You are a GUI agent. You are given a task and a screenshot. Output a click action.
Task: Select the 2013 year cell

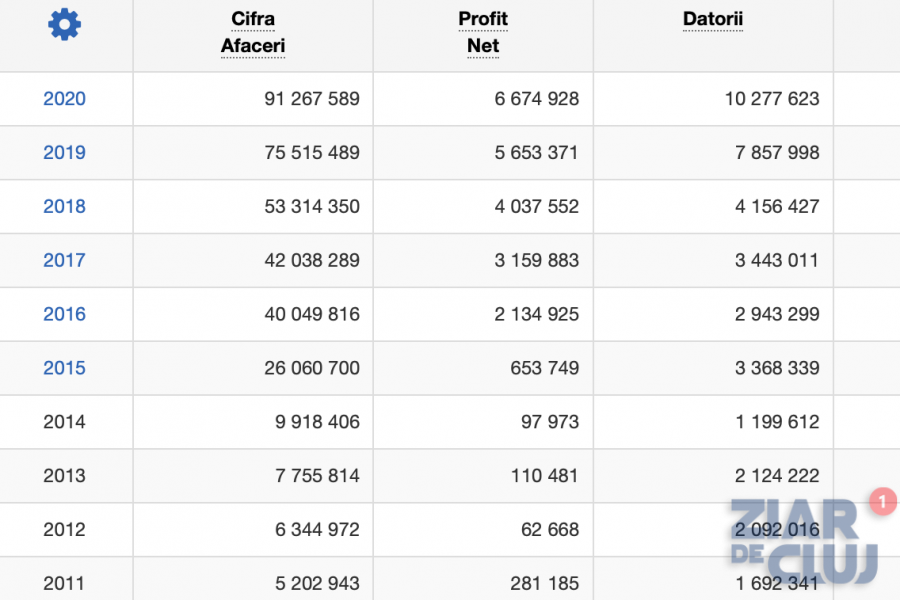tap(64, 476)
